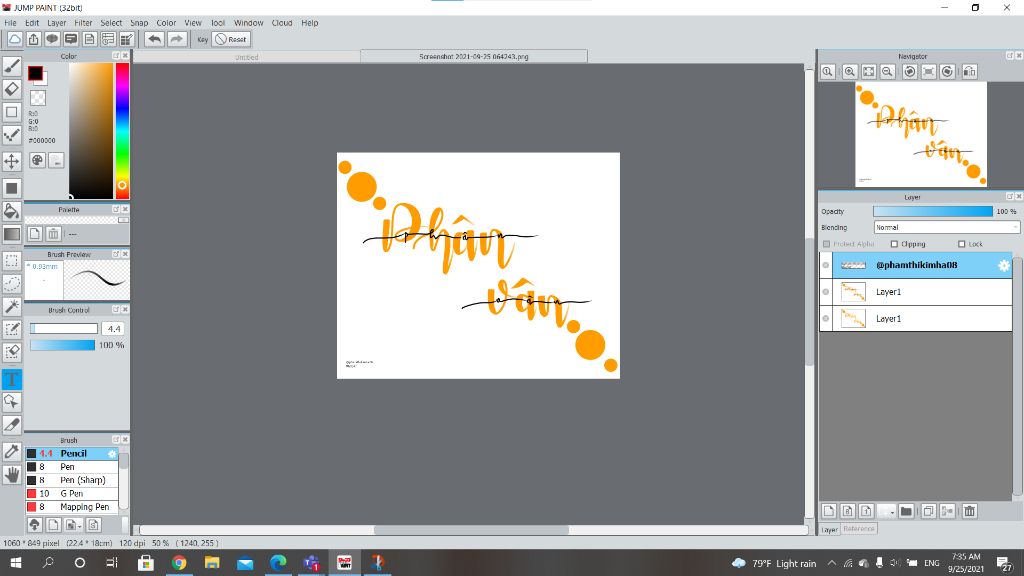Select the Gradient tool

[12, 234]
